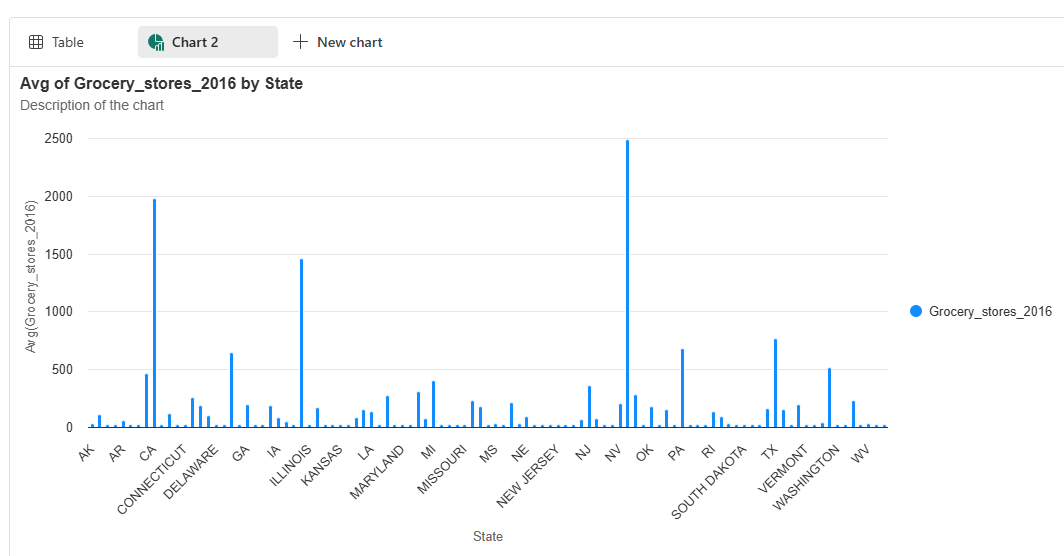Switch to the Table tab
Image resolution: width=1064 pixels, height=556 pixels.
[67, 42]
